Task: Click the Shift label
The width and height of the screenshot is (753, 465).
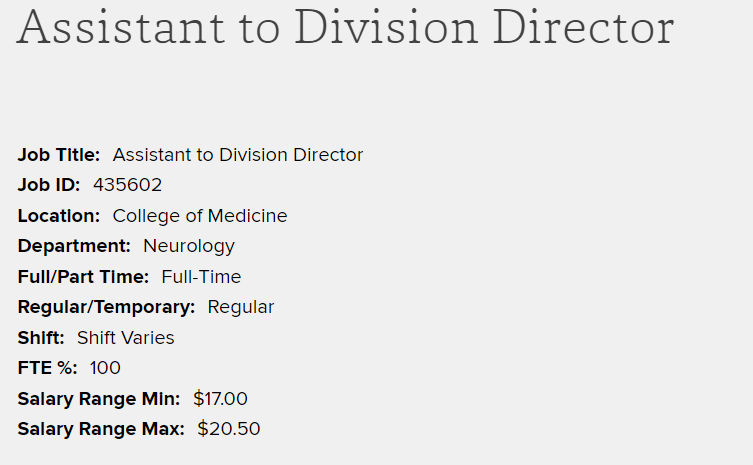Action: (41, 338)
